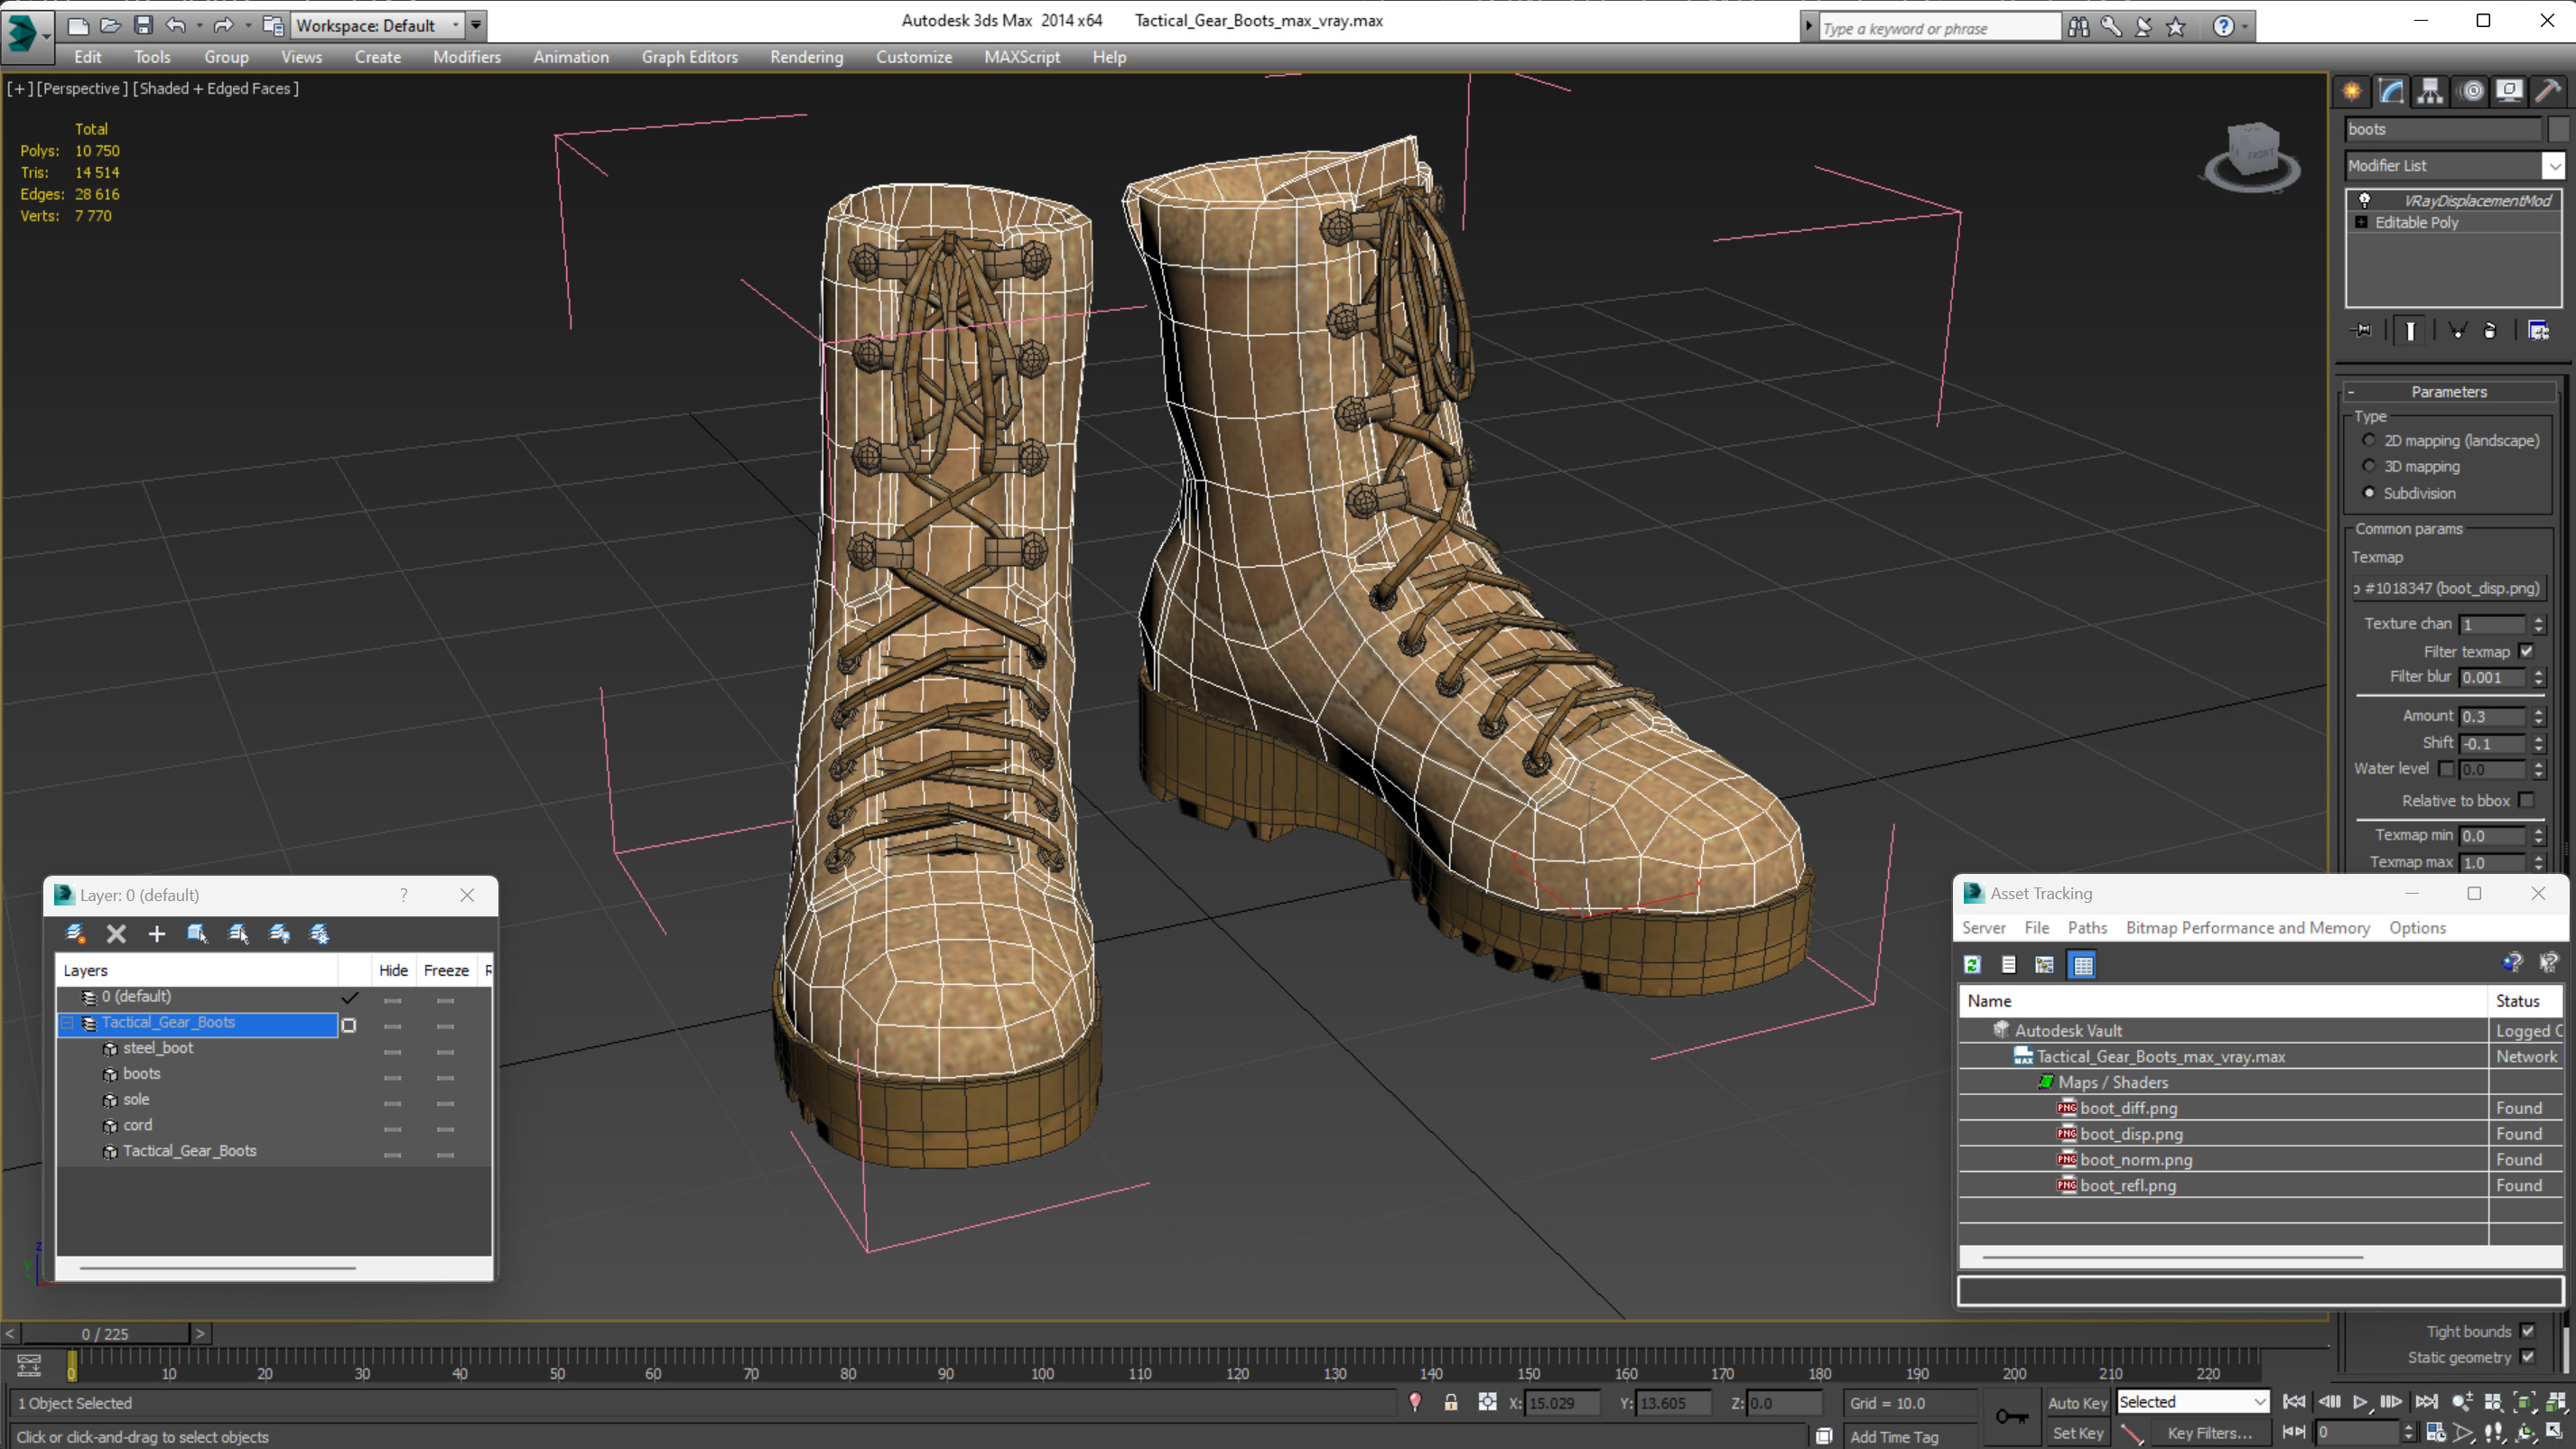
Task: Open the Display command panel tab
Action: click(x=2509, y=91)
